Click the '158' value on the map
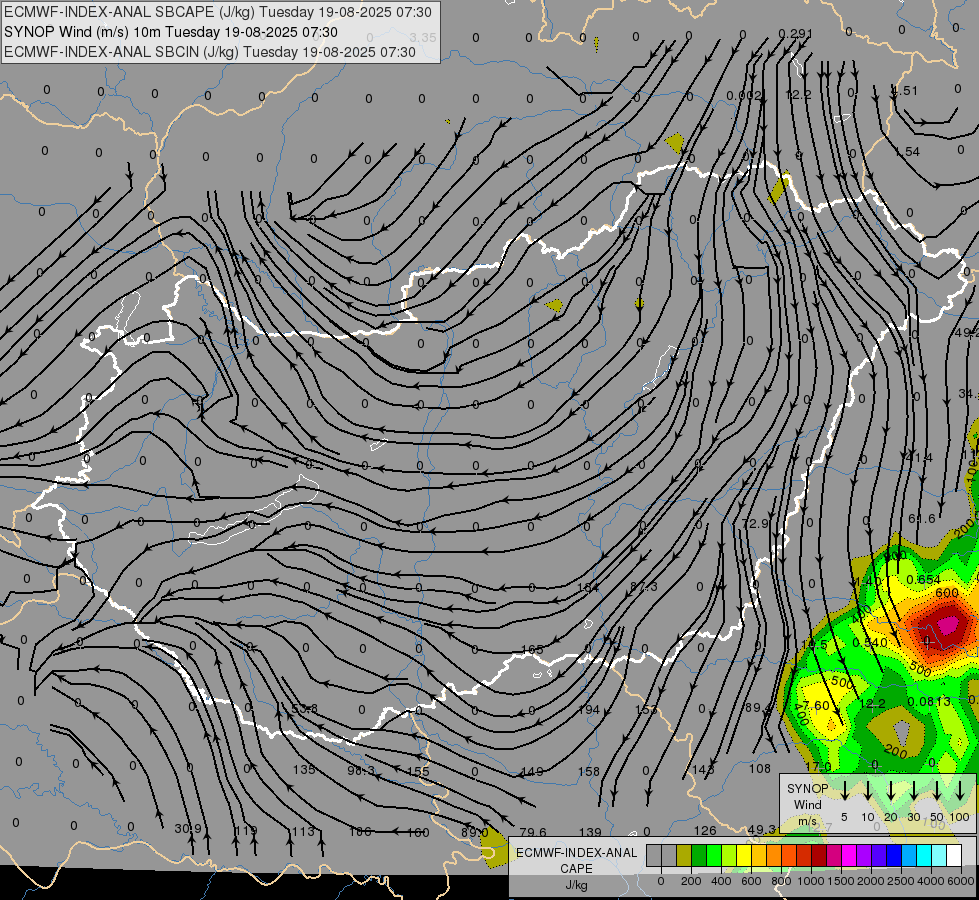This screenshot has height=900, width=979. click(589, 772)
